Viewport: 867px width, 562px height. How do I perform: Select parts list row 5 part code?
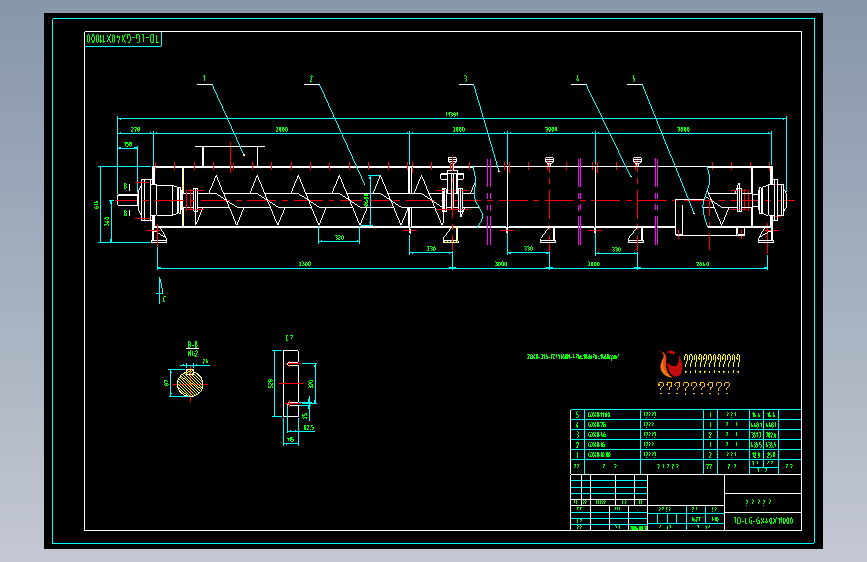(x=599, y=414)
